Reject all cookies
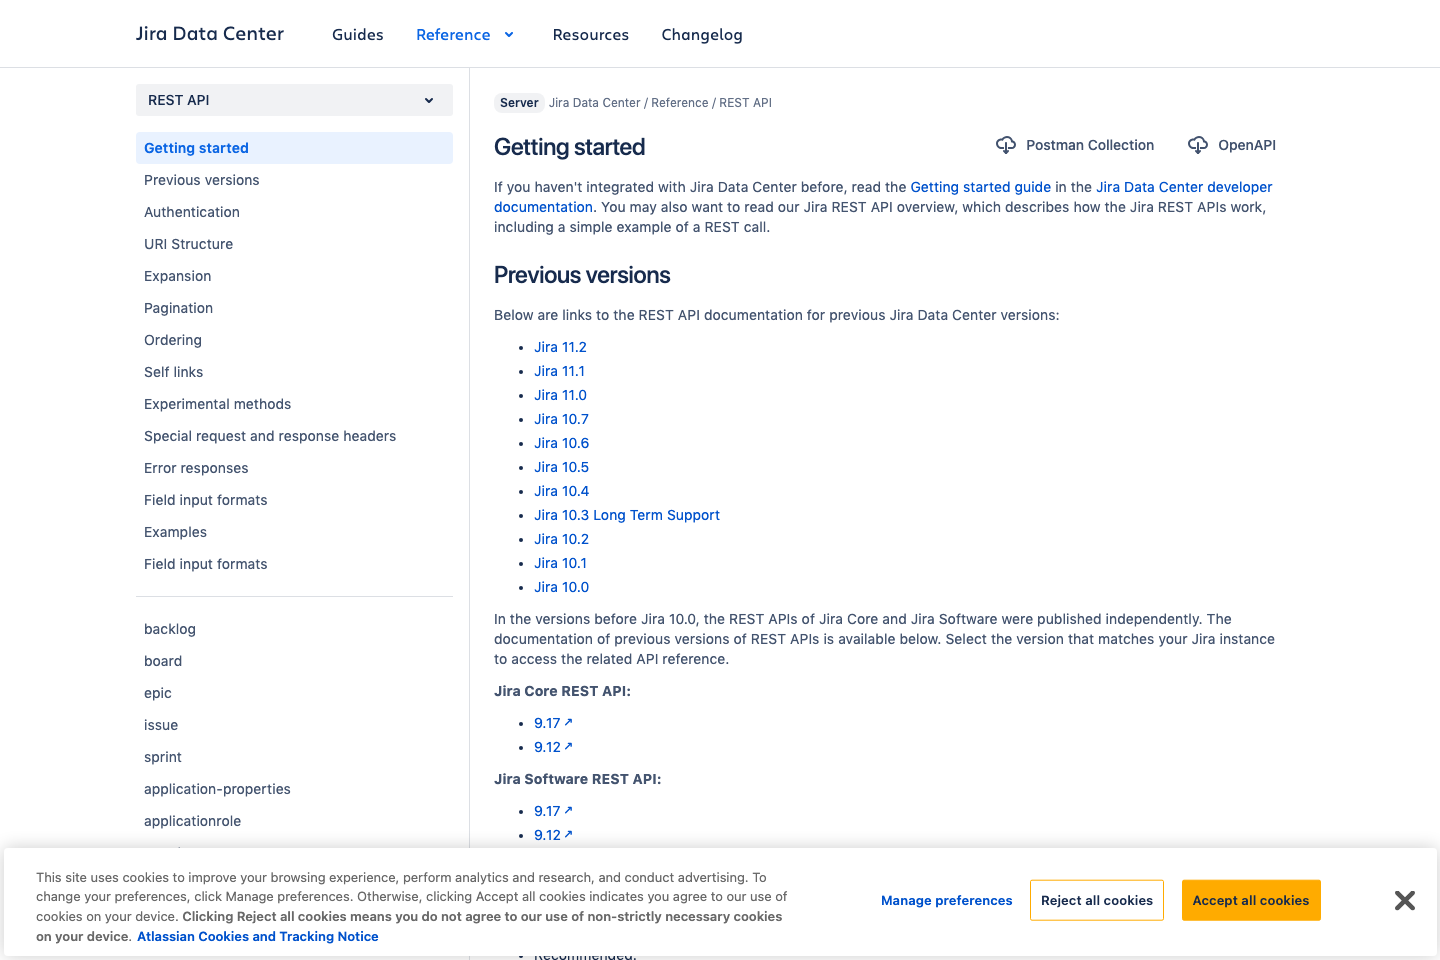Viewport: 1440px width, 960px height. pos(1096,900)
